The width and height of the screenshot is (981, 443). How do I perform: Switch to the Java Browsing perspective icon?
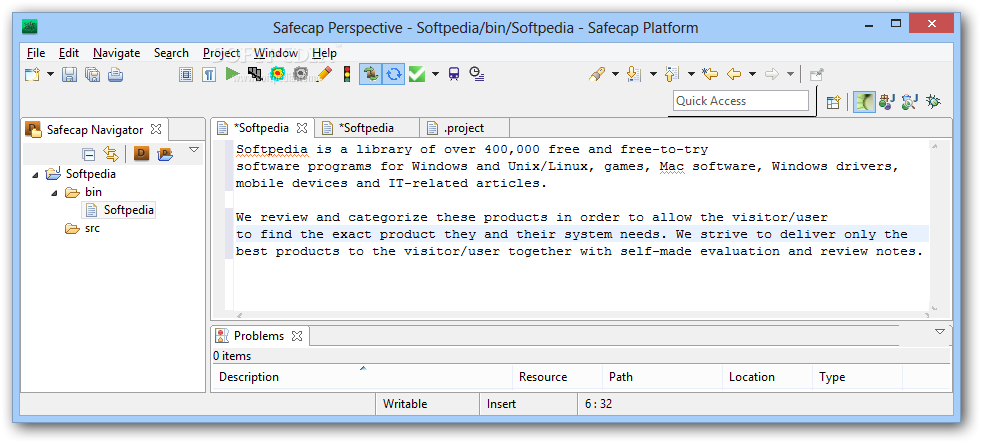coord(910,102)
